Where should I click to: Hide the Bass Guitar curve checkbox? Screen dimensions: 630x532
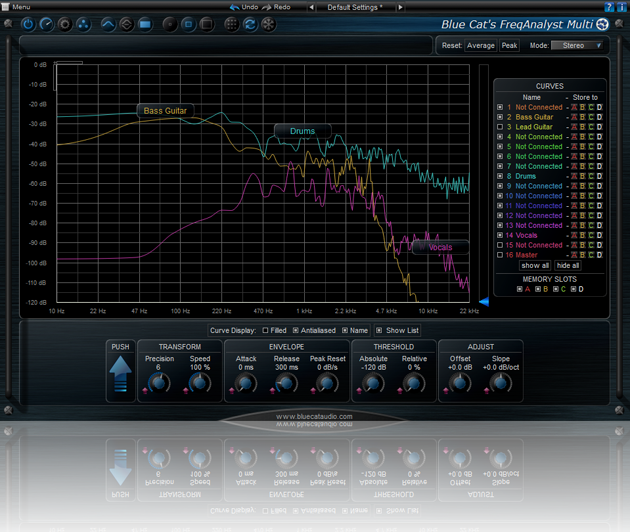click(500, 117)
